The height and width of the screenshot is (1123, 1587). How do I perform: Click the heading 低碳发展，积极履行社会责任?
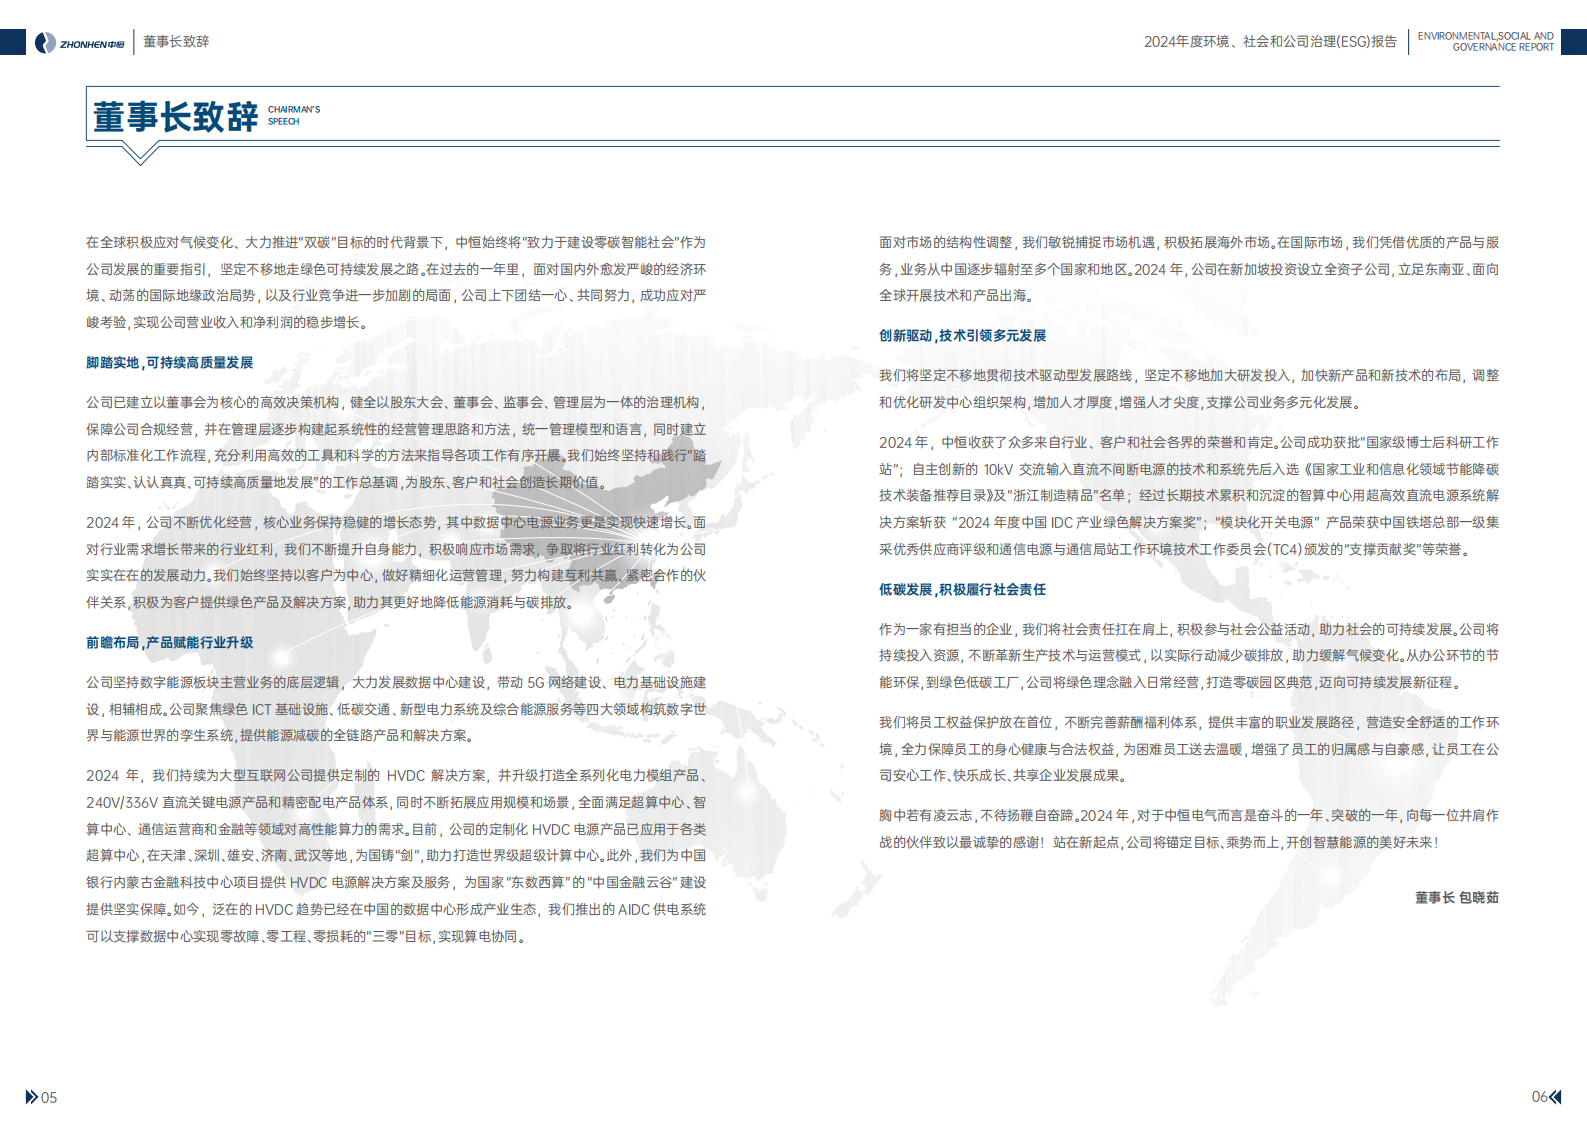(x=962, y=590)
